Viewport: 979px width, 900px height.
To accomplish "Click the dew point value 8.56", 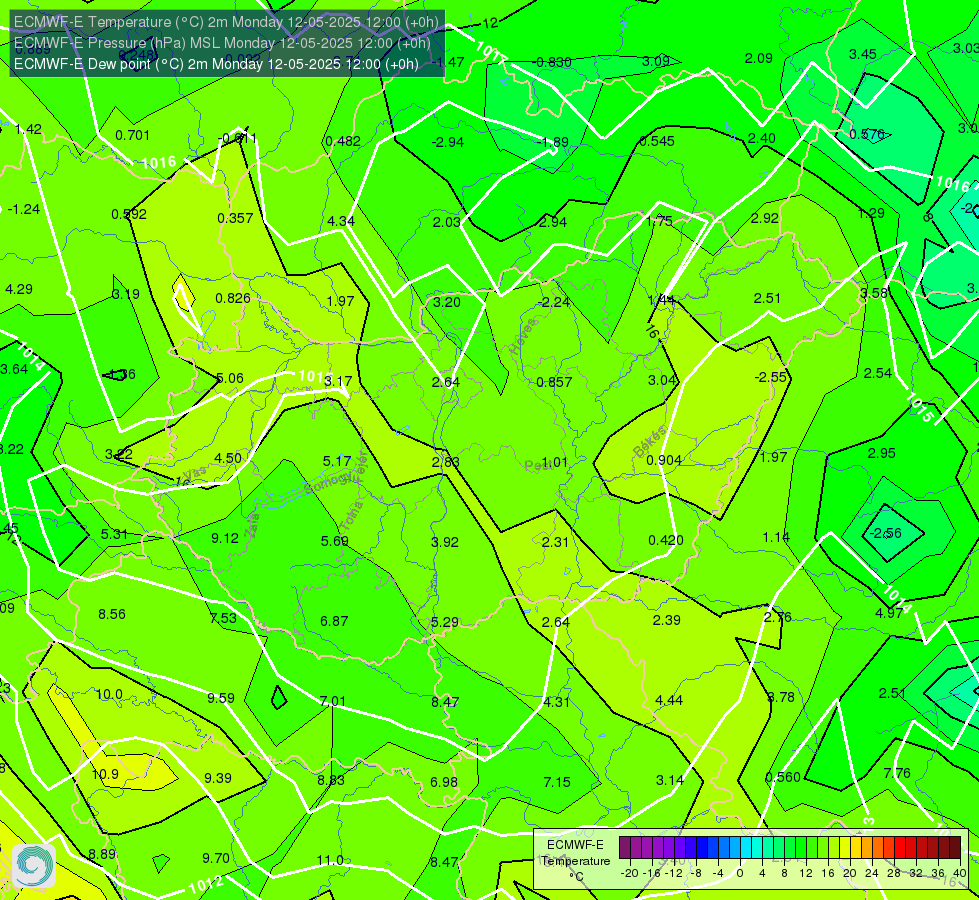I will pyautogui.click(x=112, y=614).
